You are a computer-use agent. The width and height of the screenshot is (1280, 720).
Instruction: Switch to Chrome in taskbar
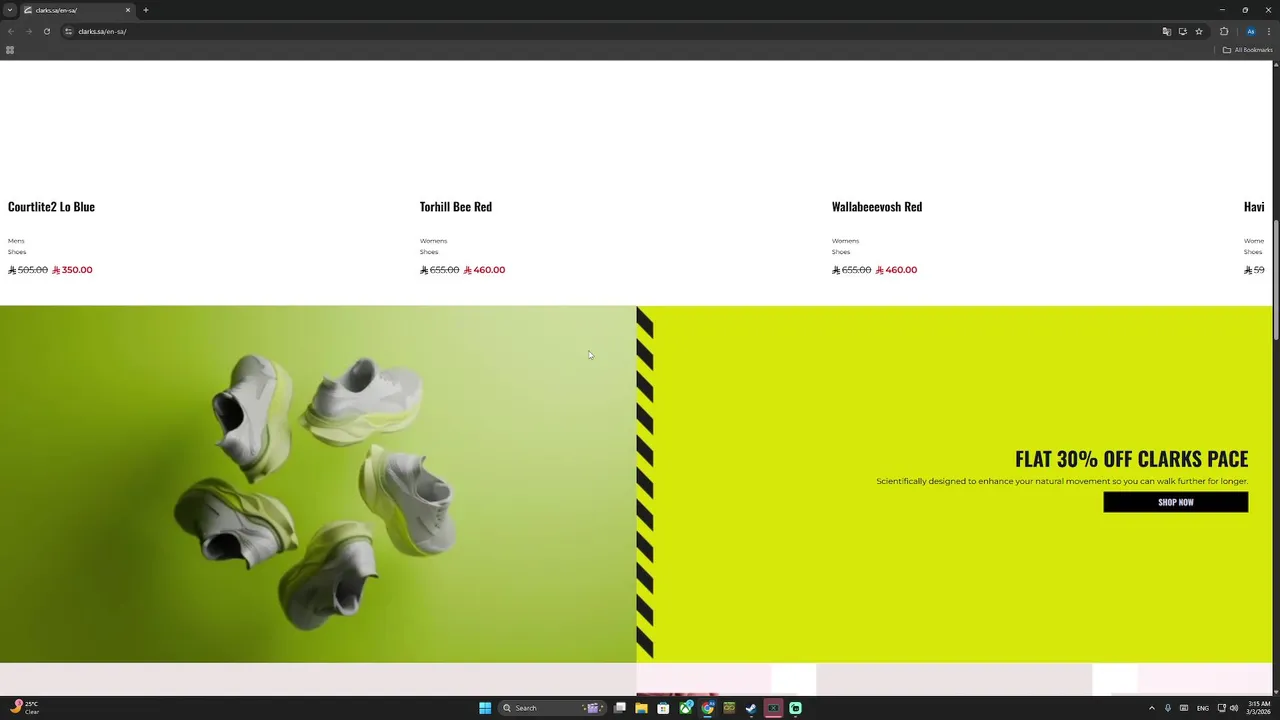click(x=708, y=708)
